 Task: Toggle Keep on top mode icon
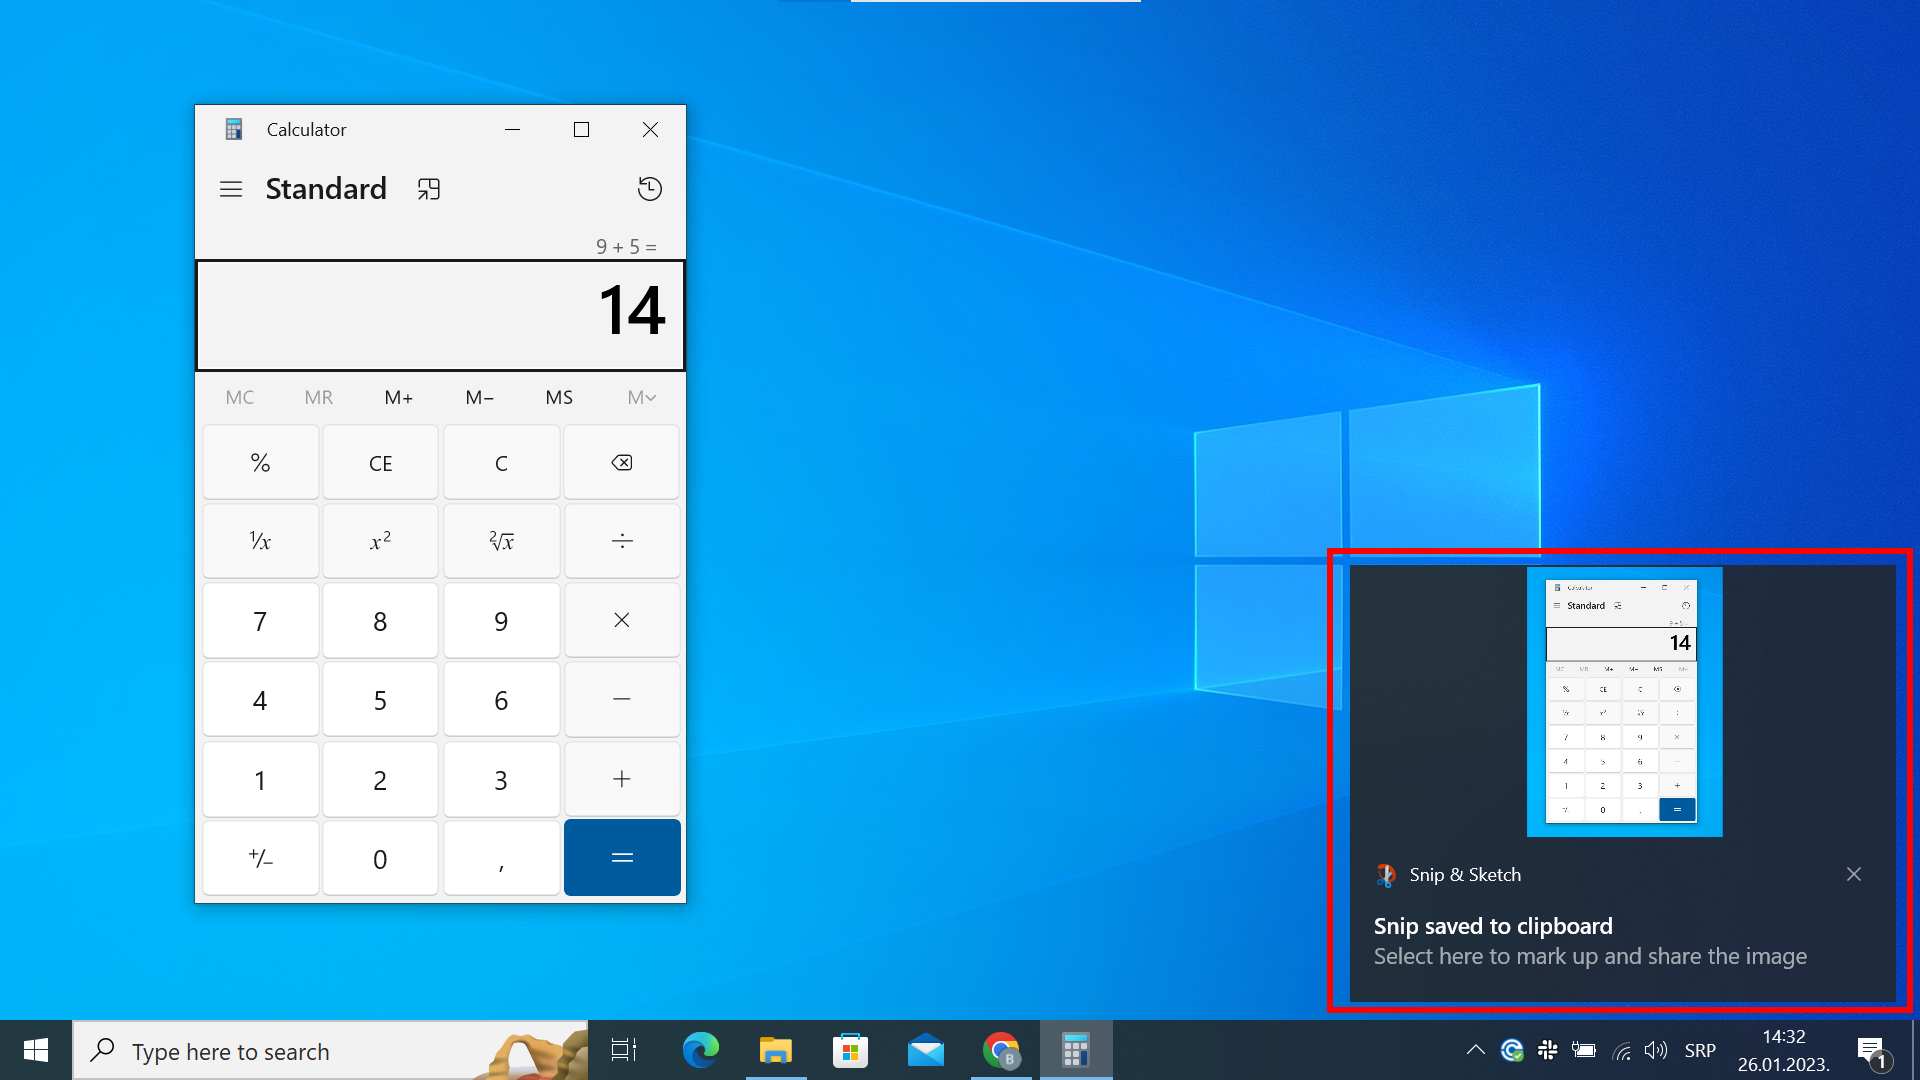pyautogui.click(x=429, y=189)
